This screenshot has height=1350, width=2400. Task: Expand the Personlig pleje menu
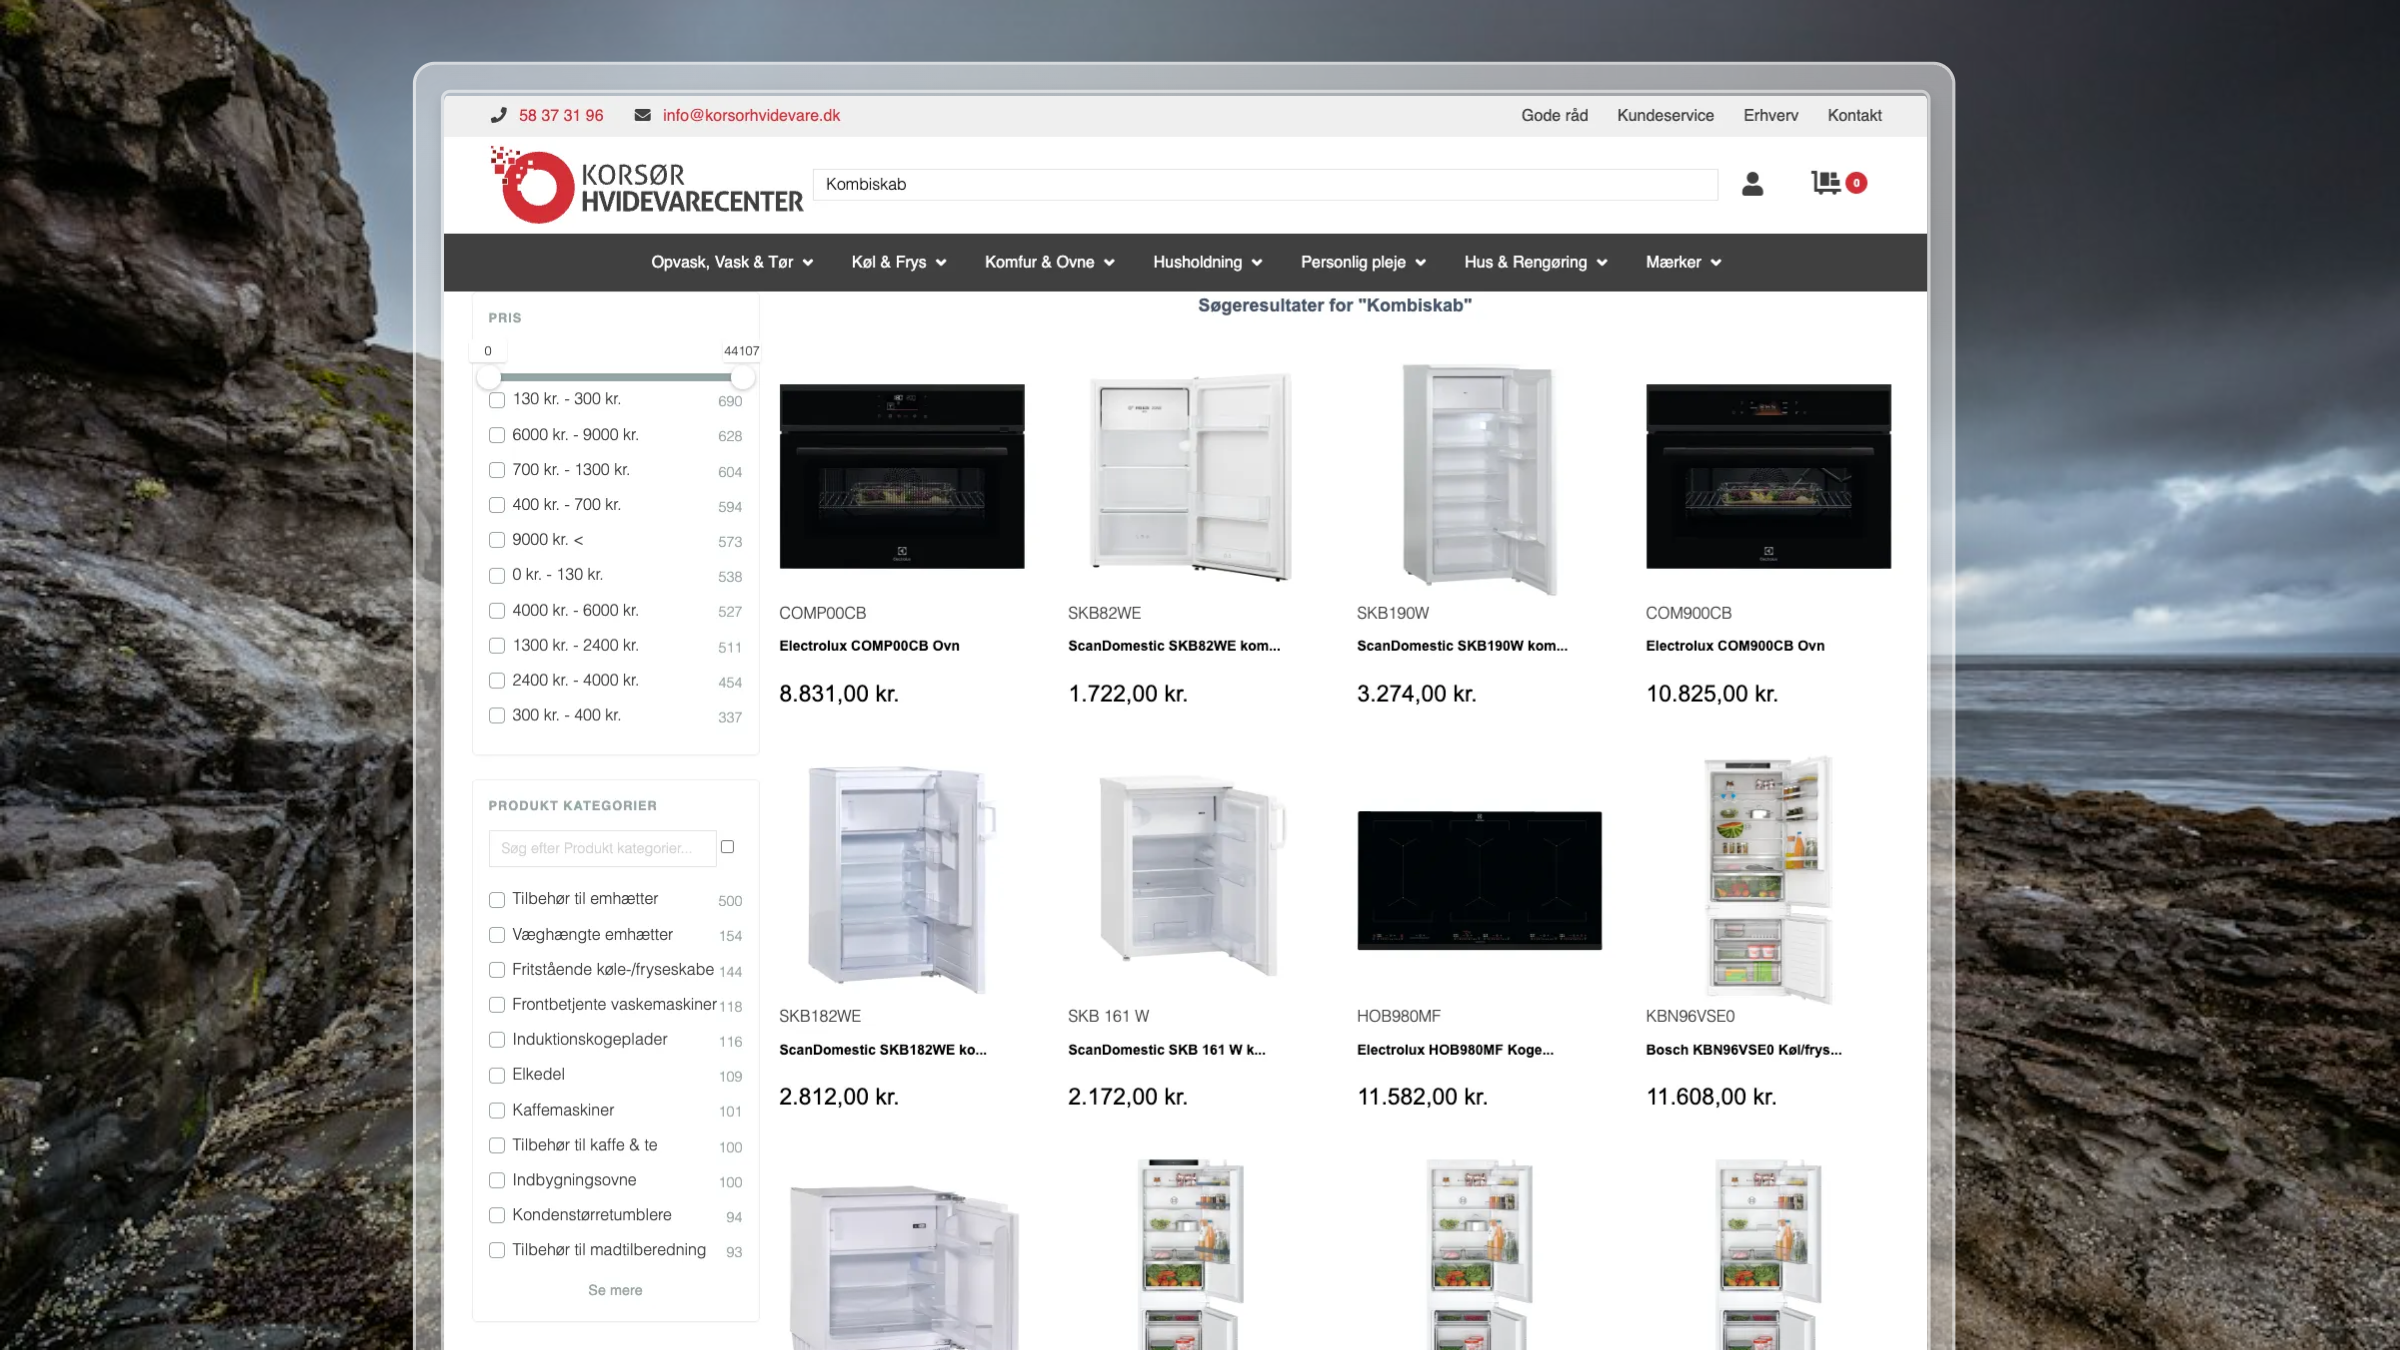pyautogui.click(x=1363, y=262)
